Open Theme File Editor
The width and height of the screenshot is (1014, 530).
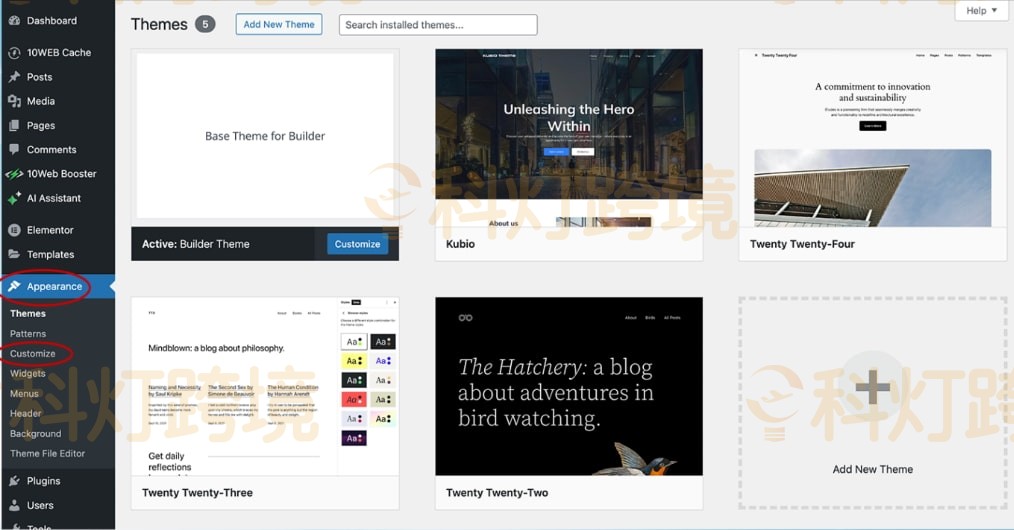coord(48,454)
